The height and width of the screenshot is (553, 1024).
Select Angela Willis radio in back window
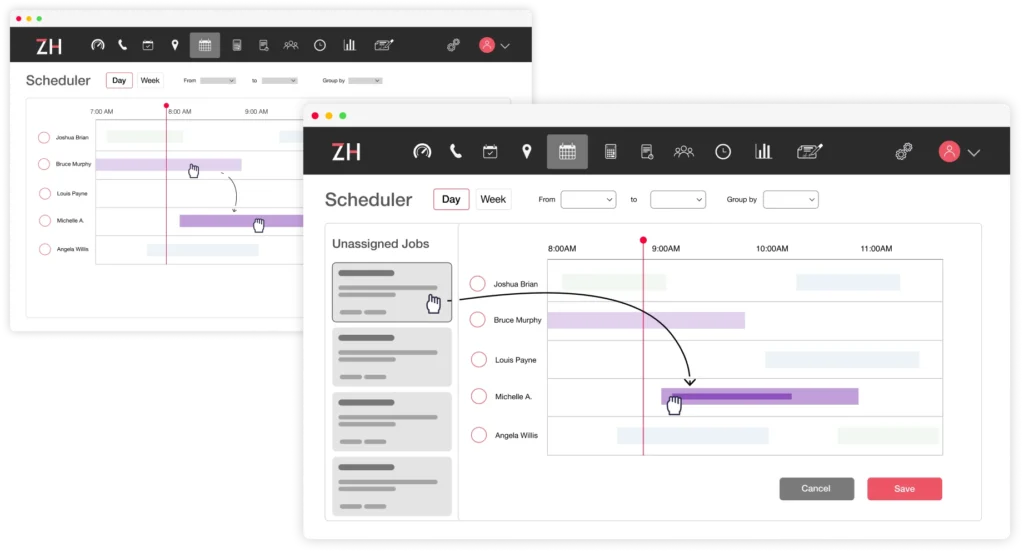pyautogui.click(x=44, y=249)
